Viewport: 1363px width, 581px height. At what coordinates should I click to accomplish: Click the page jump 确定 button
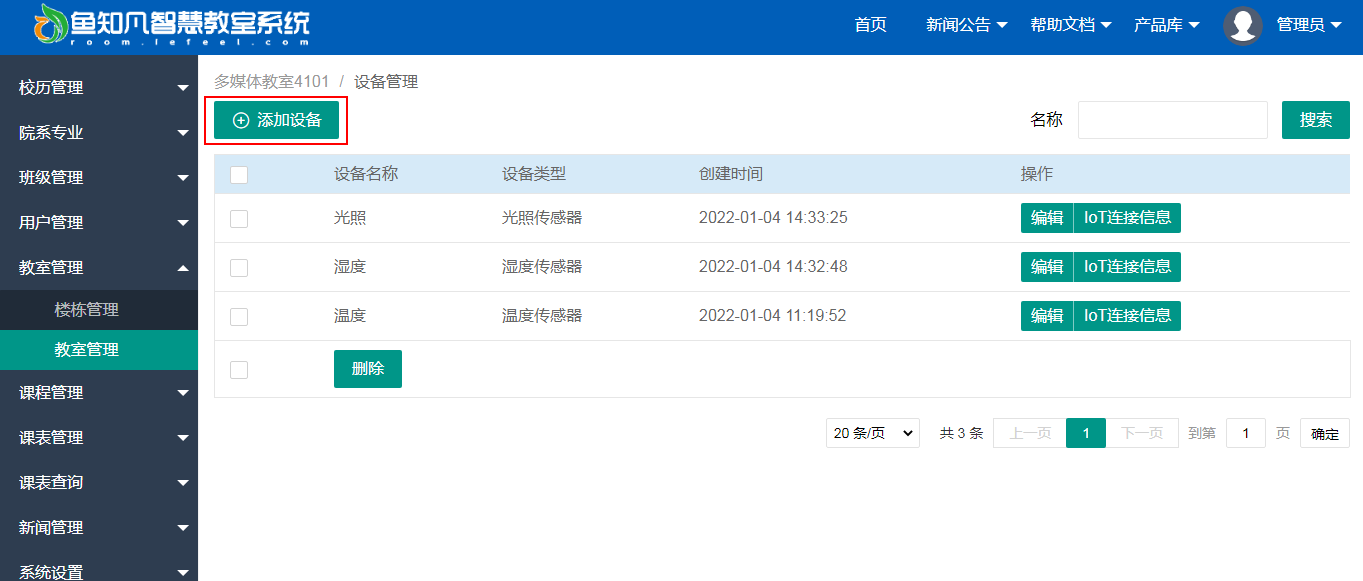[1325, 433]
